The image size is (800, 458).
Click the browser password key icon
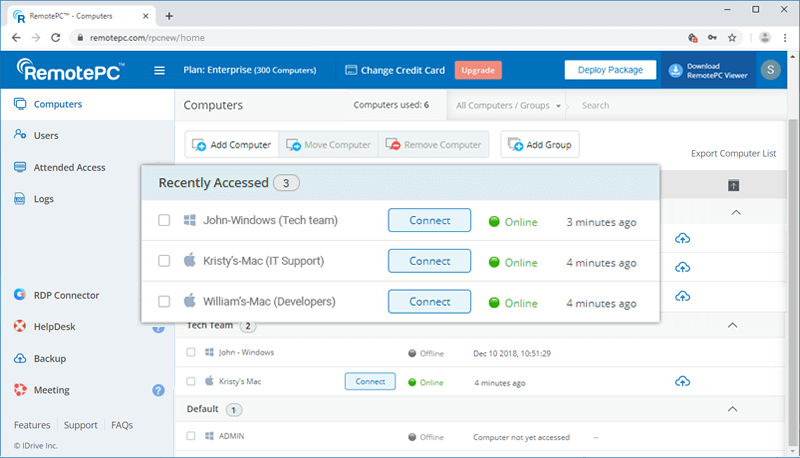[x=712, y=38]
